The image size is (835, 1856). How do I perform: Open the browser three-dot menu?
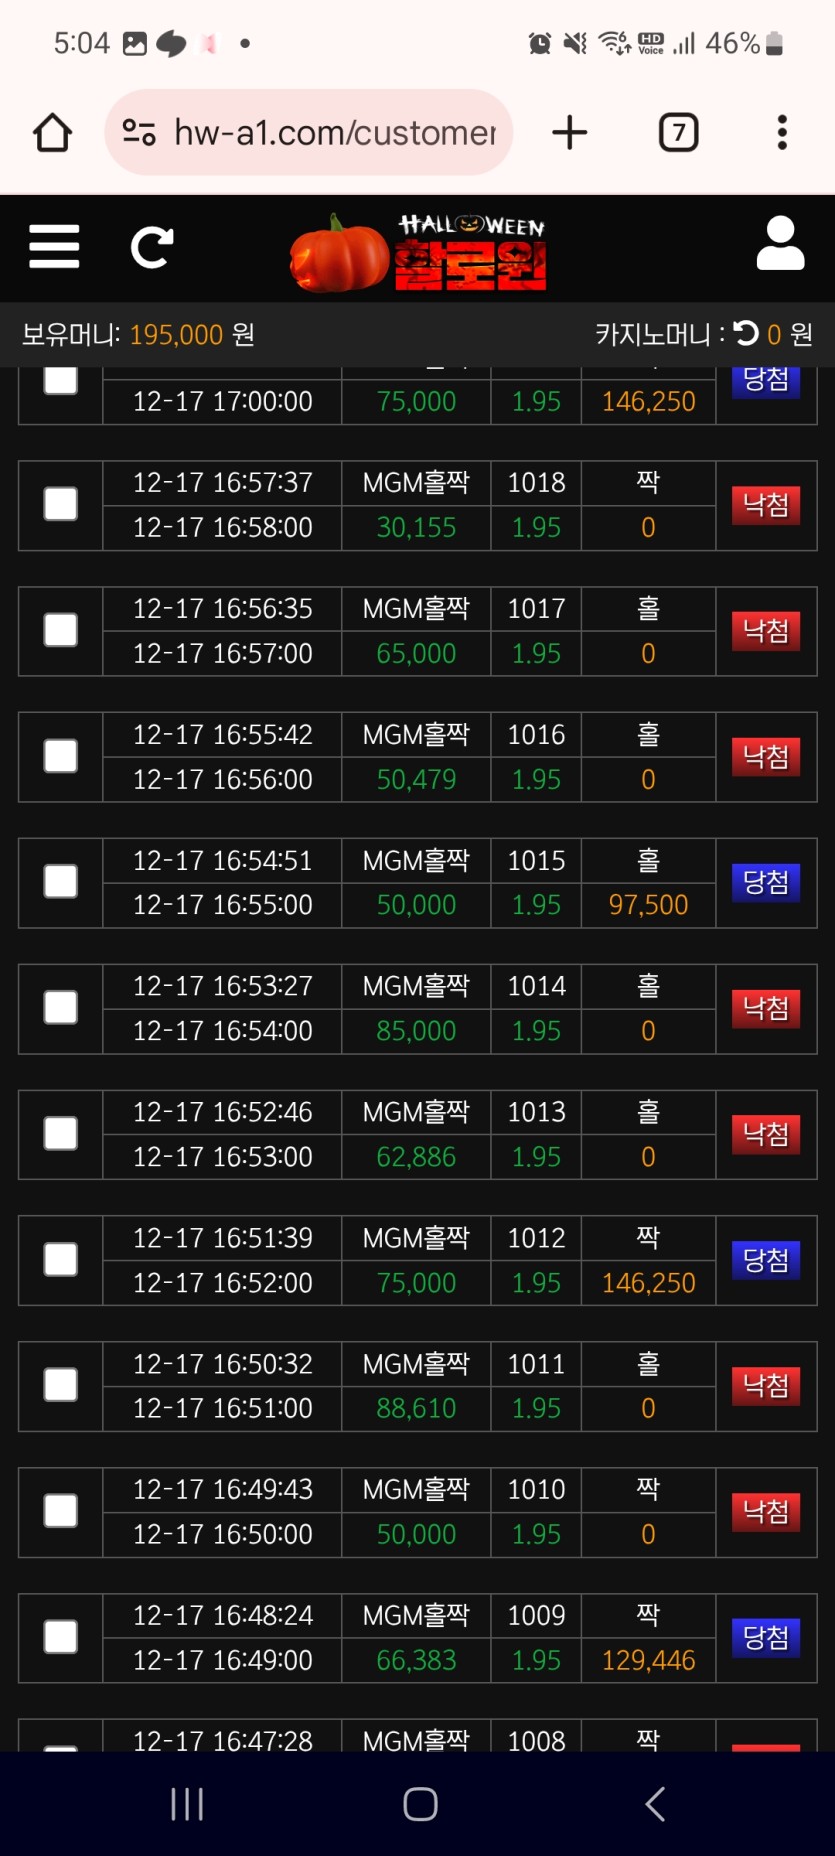coord(782,132)
